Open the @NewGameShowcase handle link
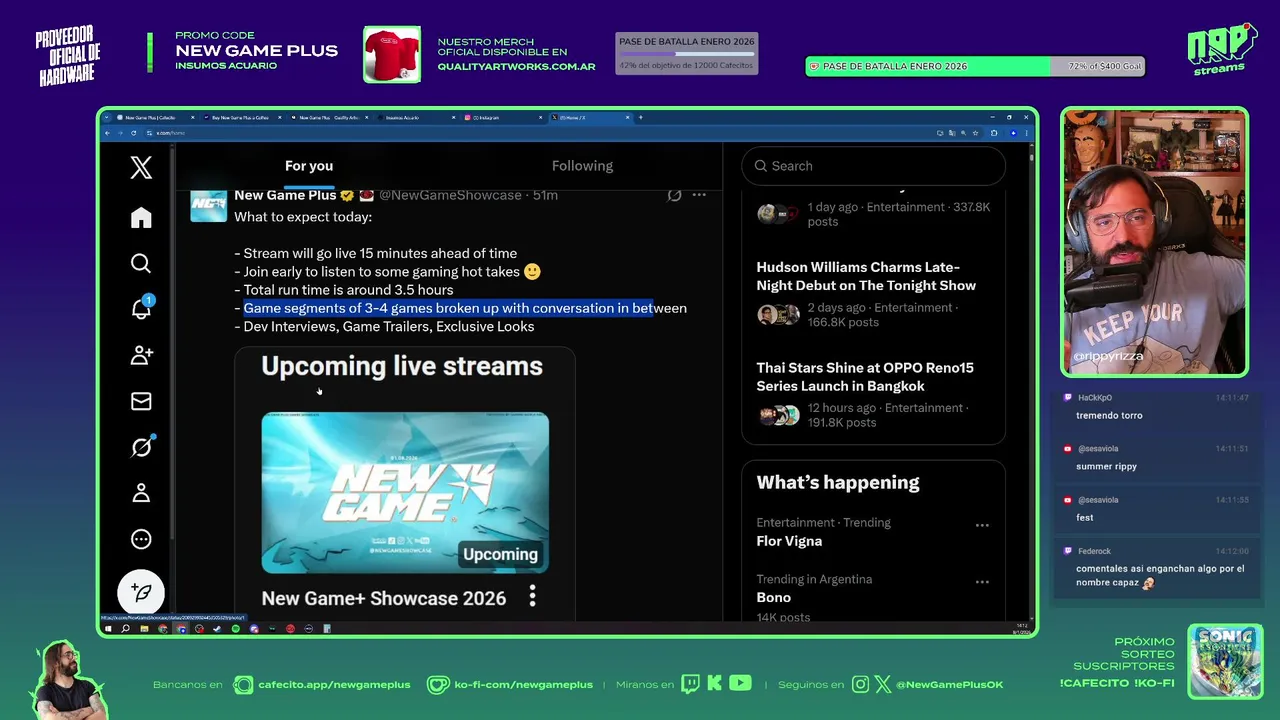Viewport: 1280px width, 720px height. click(x=450, y=196)
